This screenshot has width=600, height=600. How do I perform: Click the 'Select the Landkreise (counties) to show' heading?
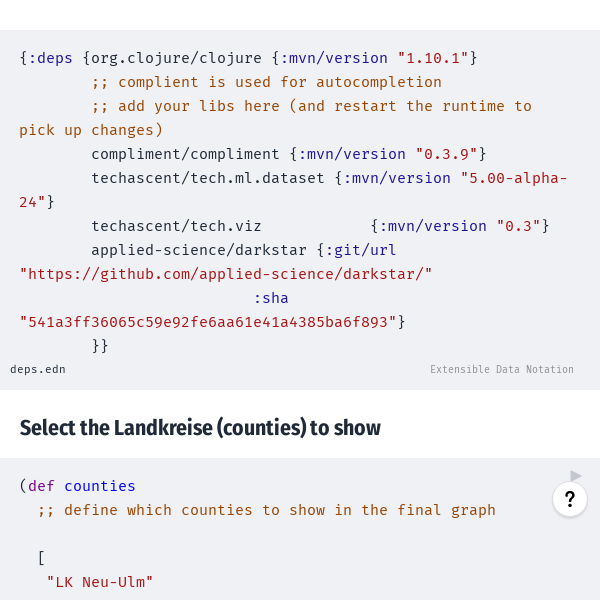point(200,428)
